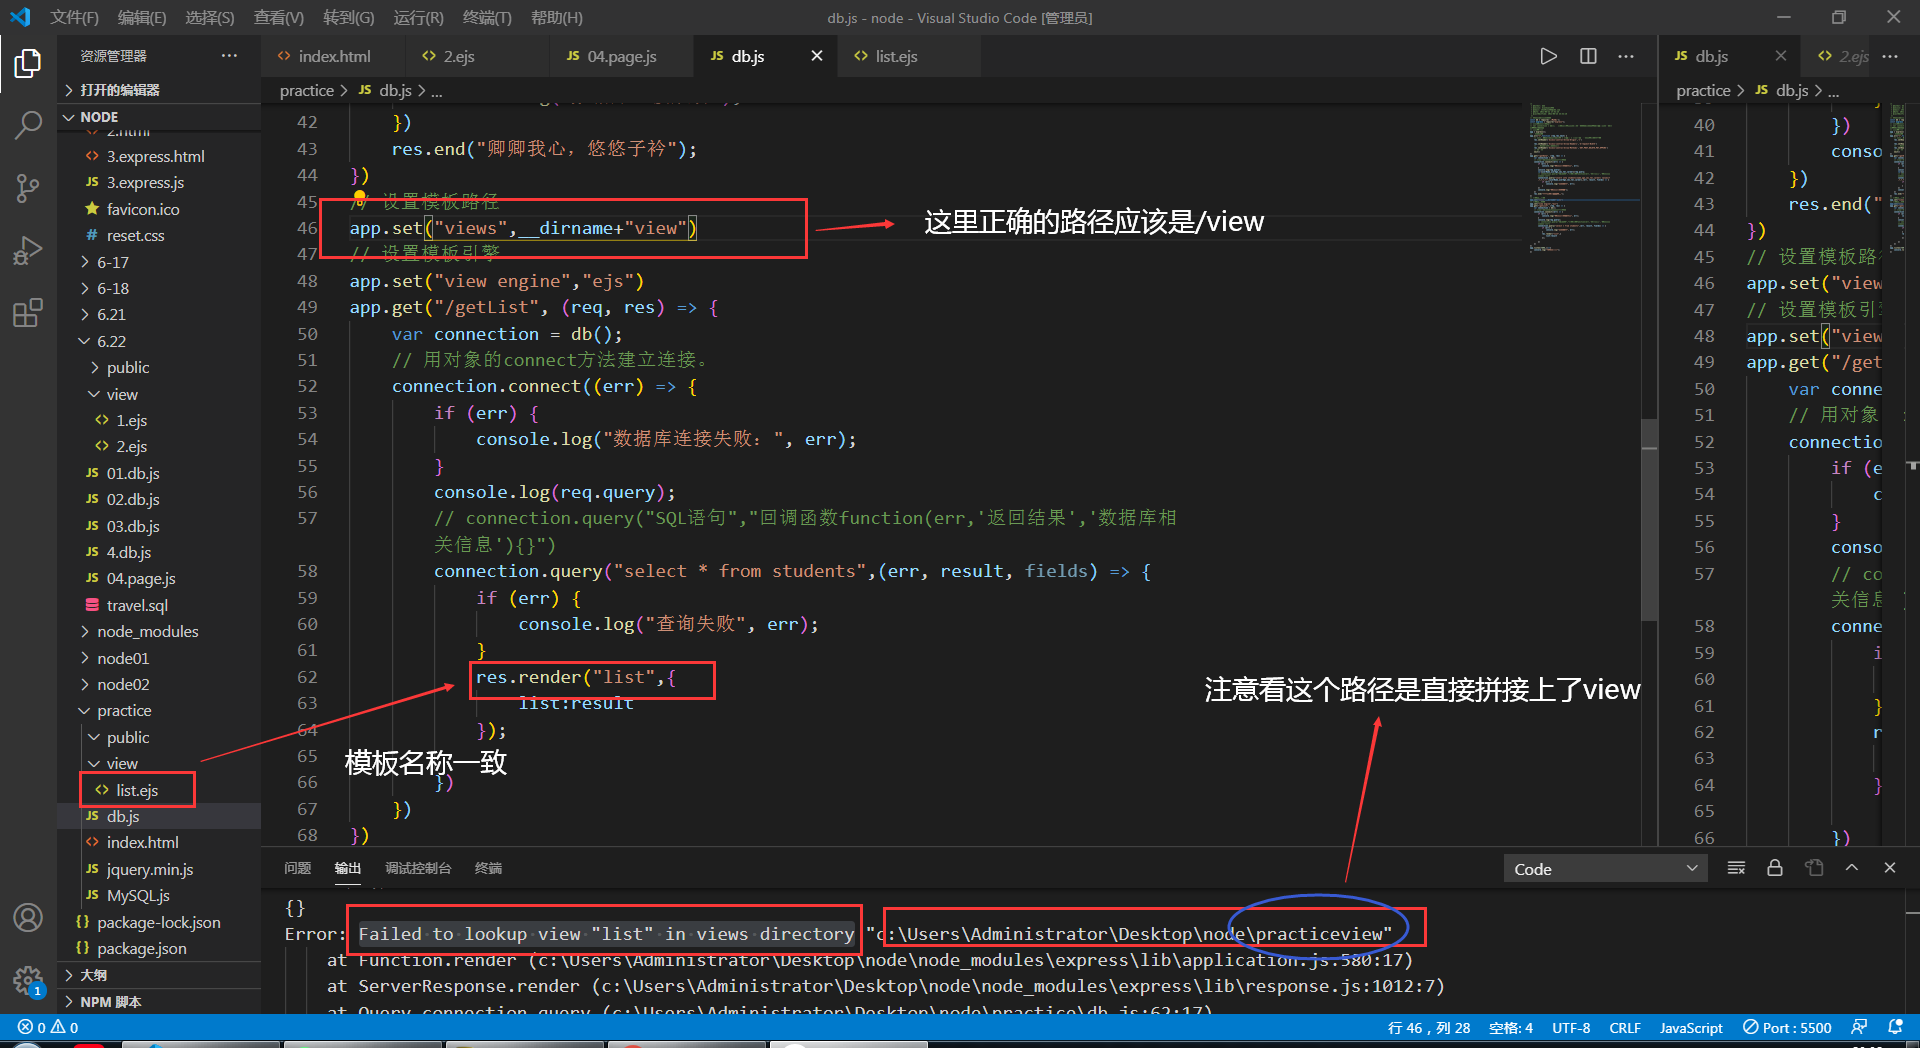
Task: Toggle notifications via status bar bell
Action: point(1897,1027)
